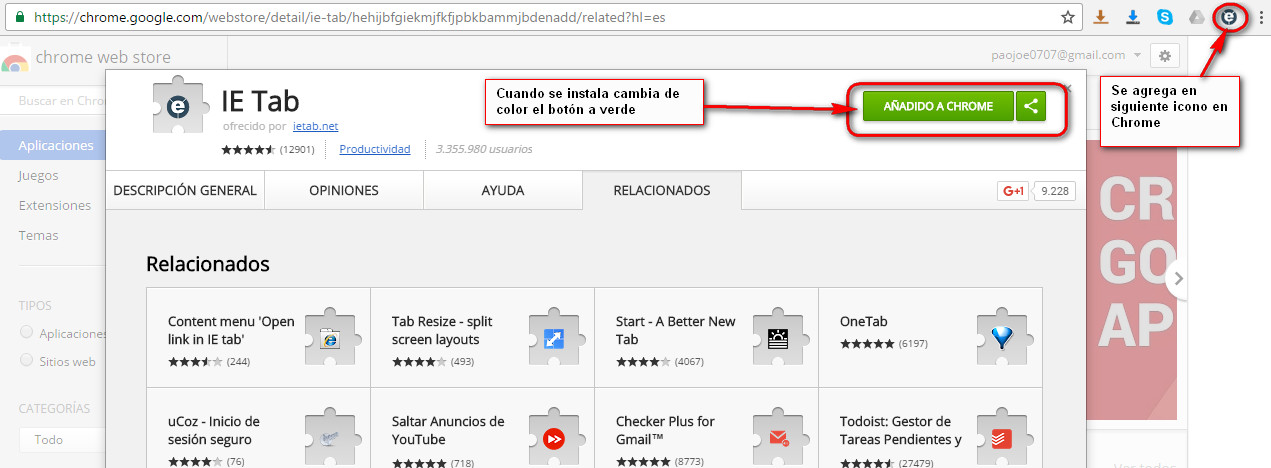1271x468 pixels.
Task: Select the Aplicaciones type radio button
Action: tap(27, 332)
